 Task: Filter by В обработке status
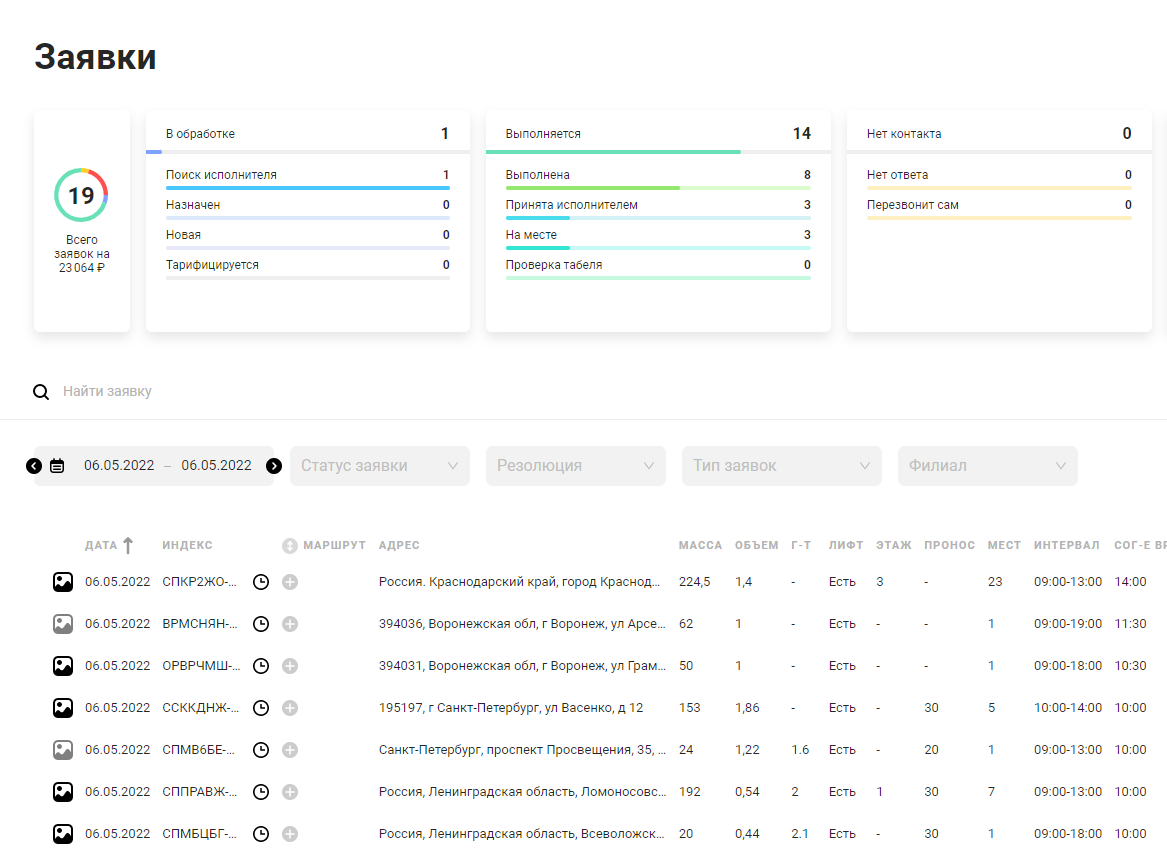[x=307, y=134]
